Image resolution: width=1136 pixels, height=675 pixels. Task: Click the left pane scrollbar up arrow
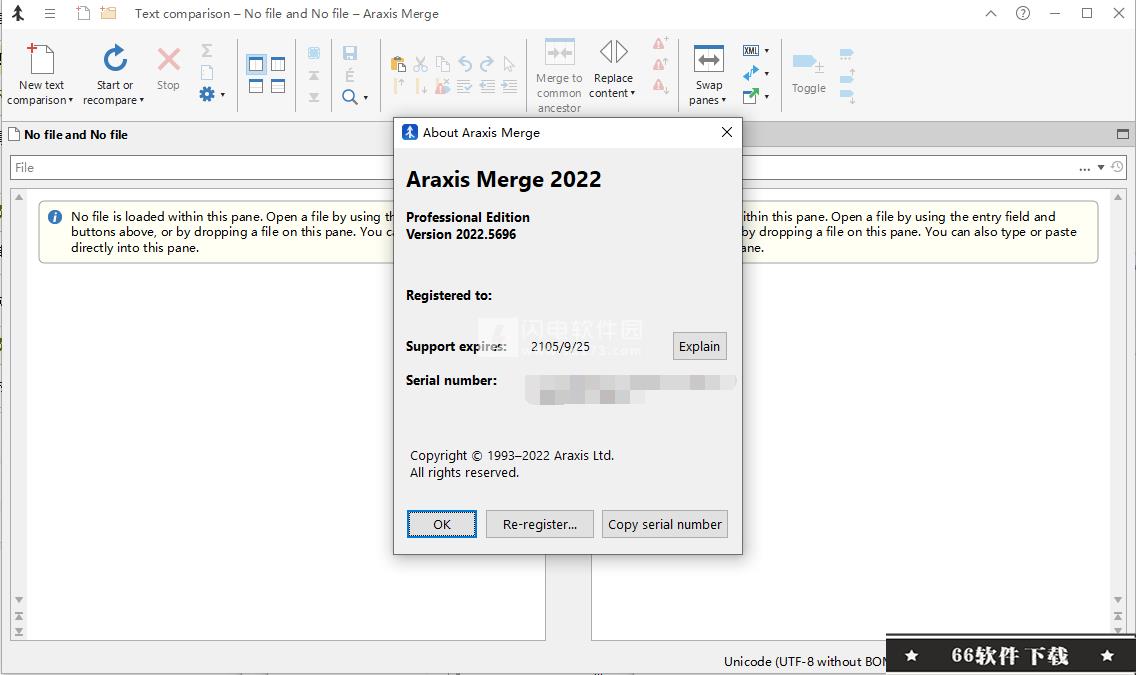19,197
